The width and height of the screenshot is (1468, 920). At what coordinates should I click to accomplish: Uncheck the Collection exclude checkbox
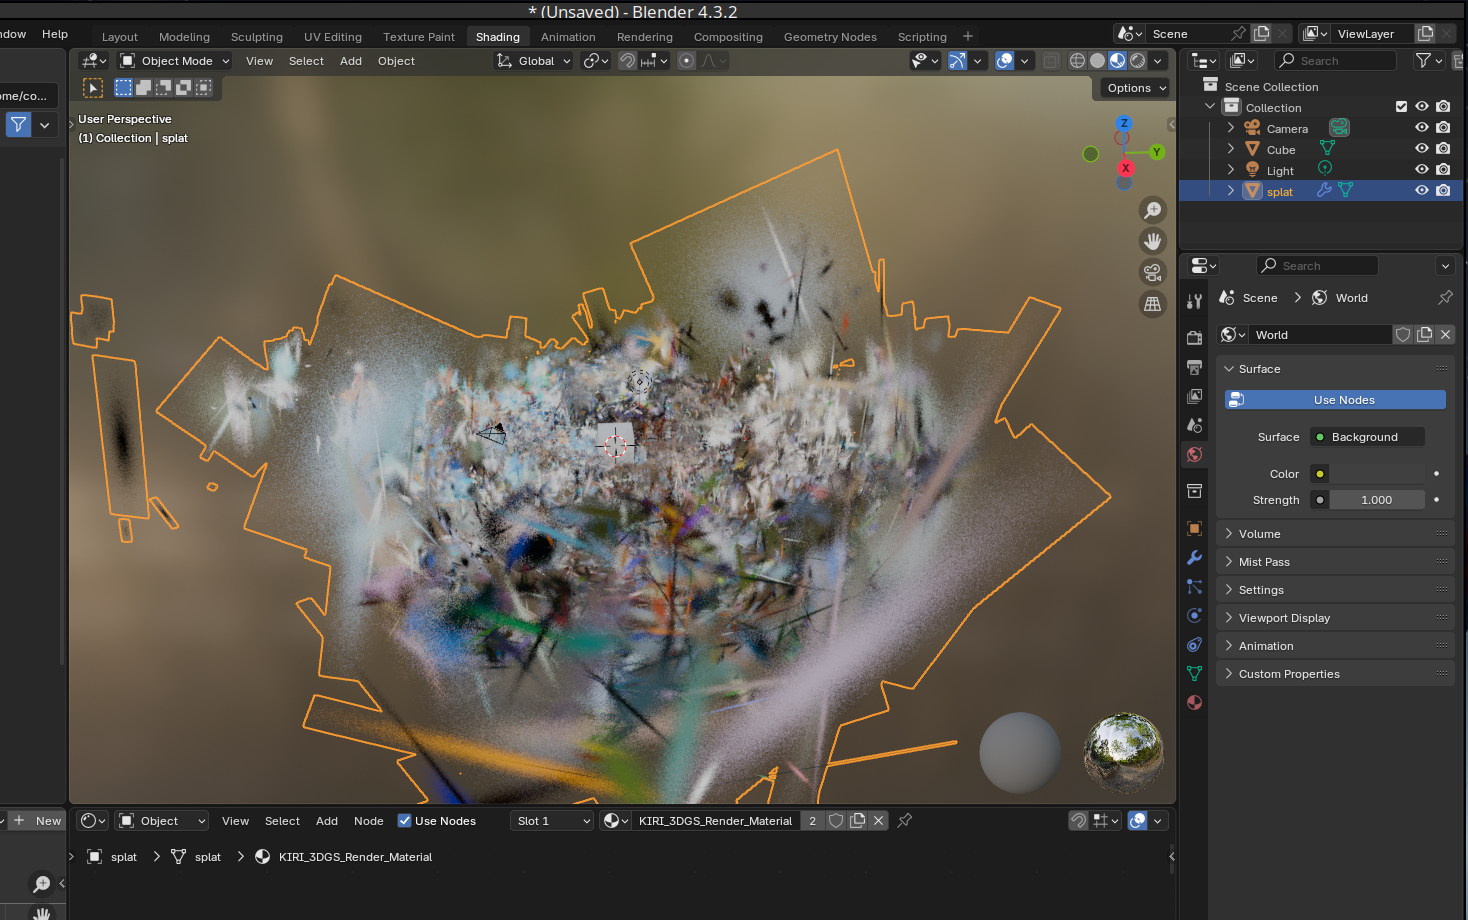pyautogui.click(x=1401, y=107)
